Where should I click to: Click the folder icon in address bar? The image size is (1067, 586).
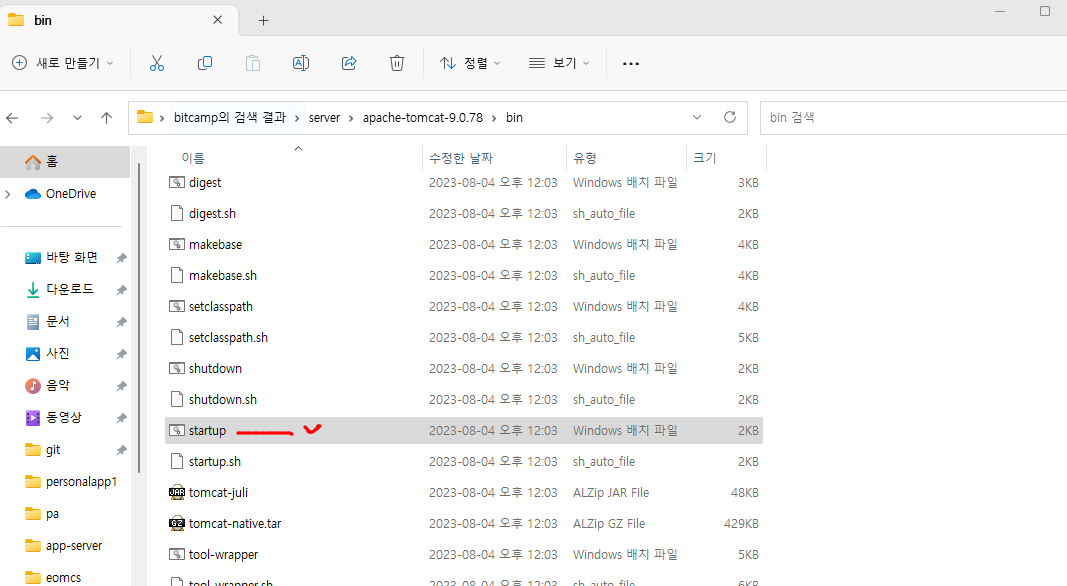pos(144,117)
